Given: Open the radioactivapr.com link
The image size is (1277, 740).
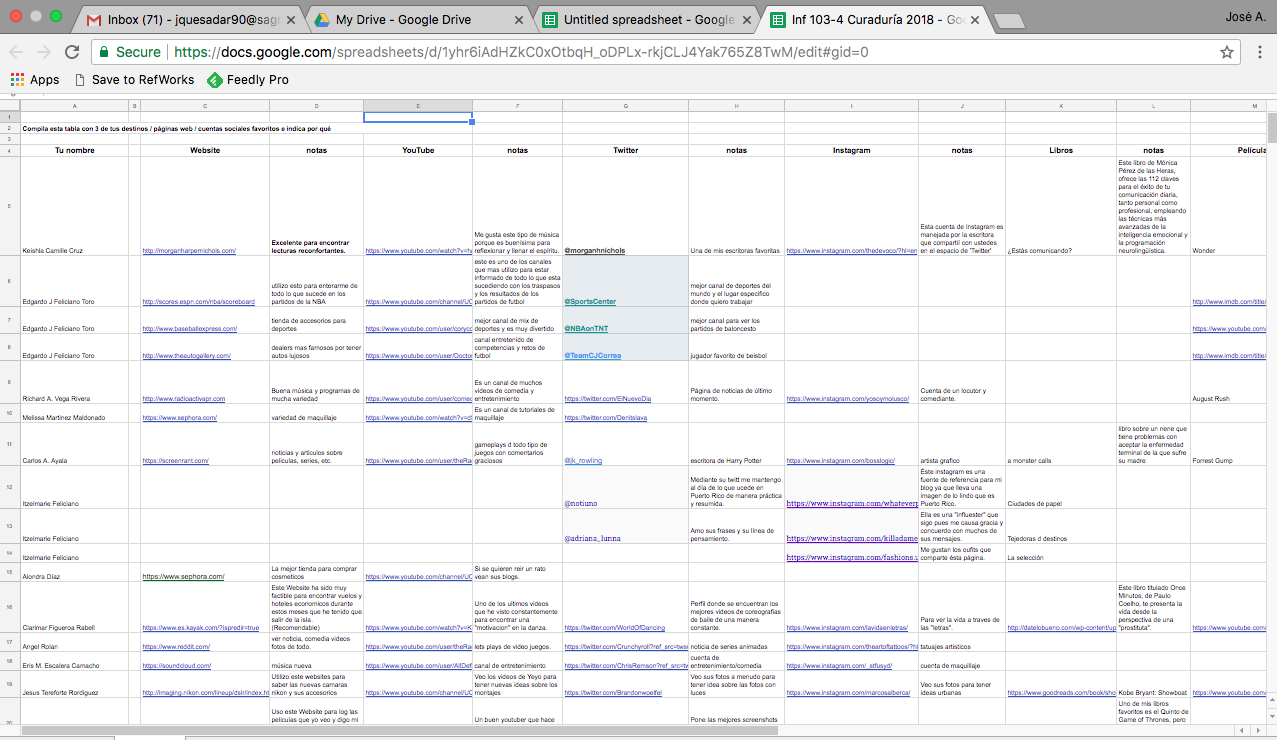Looking at the screenshot, I should click(x=186, y=399).
